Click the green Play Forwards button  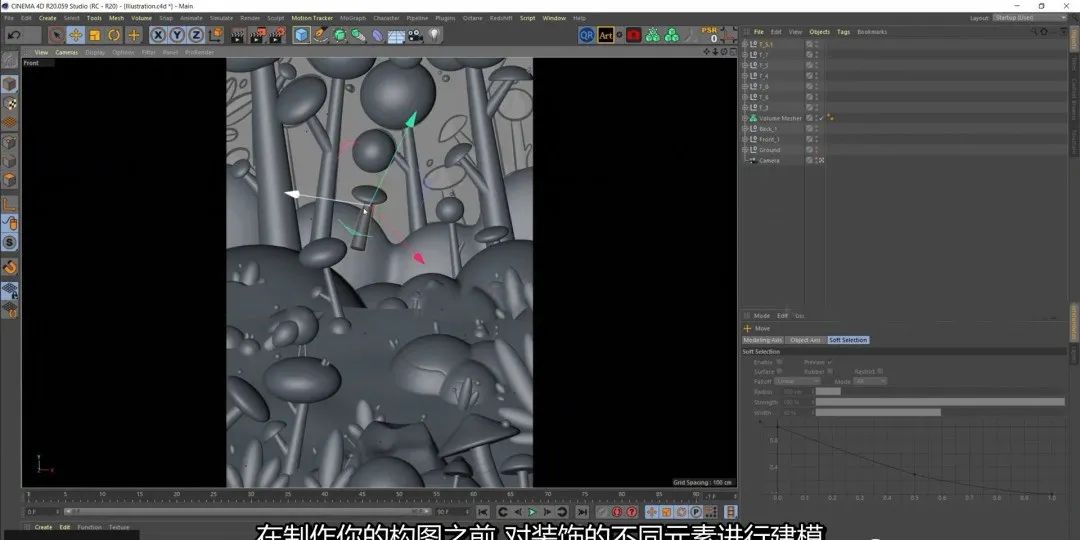532,512
